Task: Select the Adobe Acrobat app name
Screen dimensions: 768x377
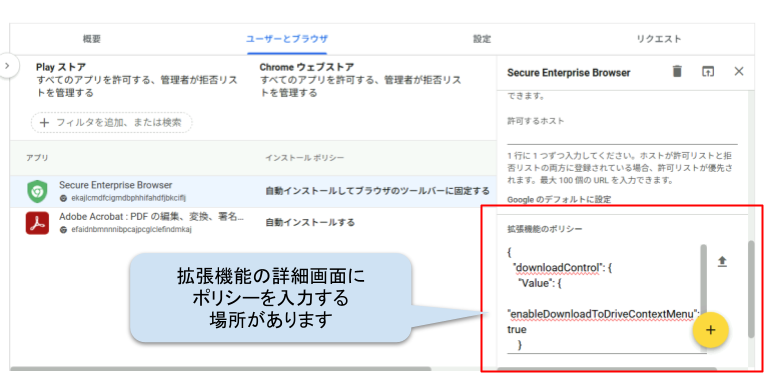Action: tap(151, 217)
